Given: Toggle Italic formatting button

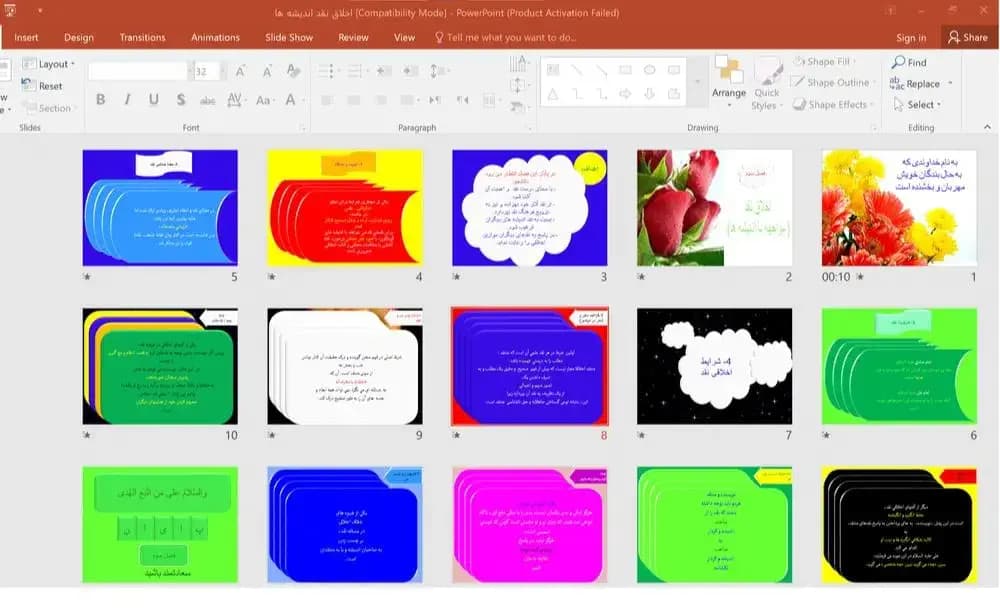Looking at the screenshot, I should tap(127, 99).
